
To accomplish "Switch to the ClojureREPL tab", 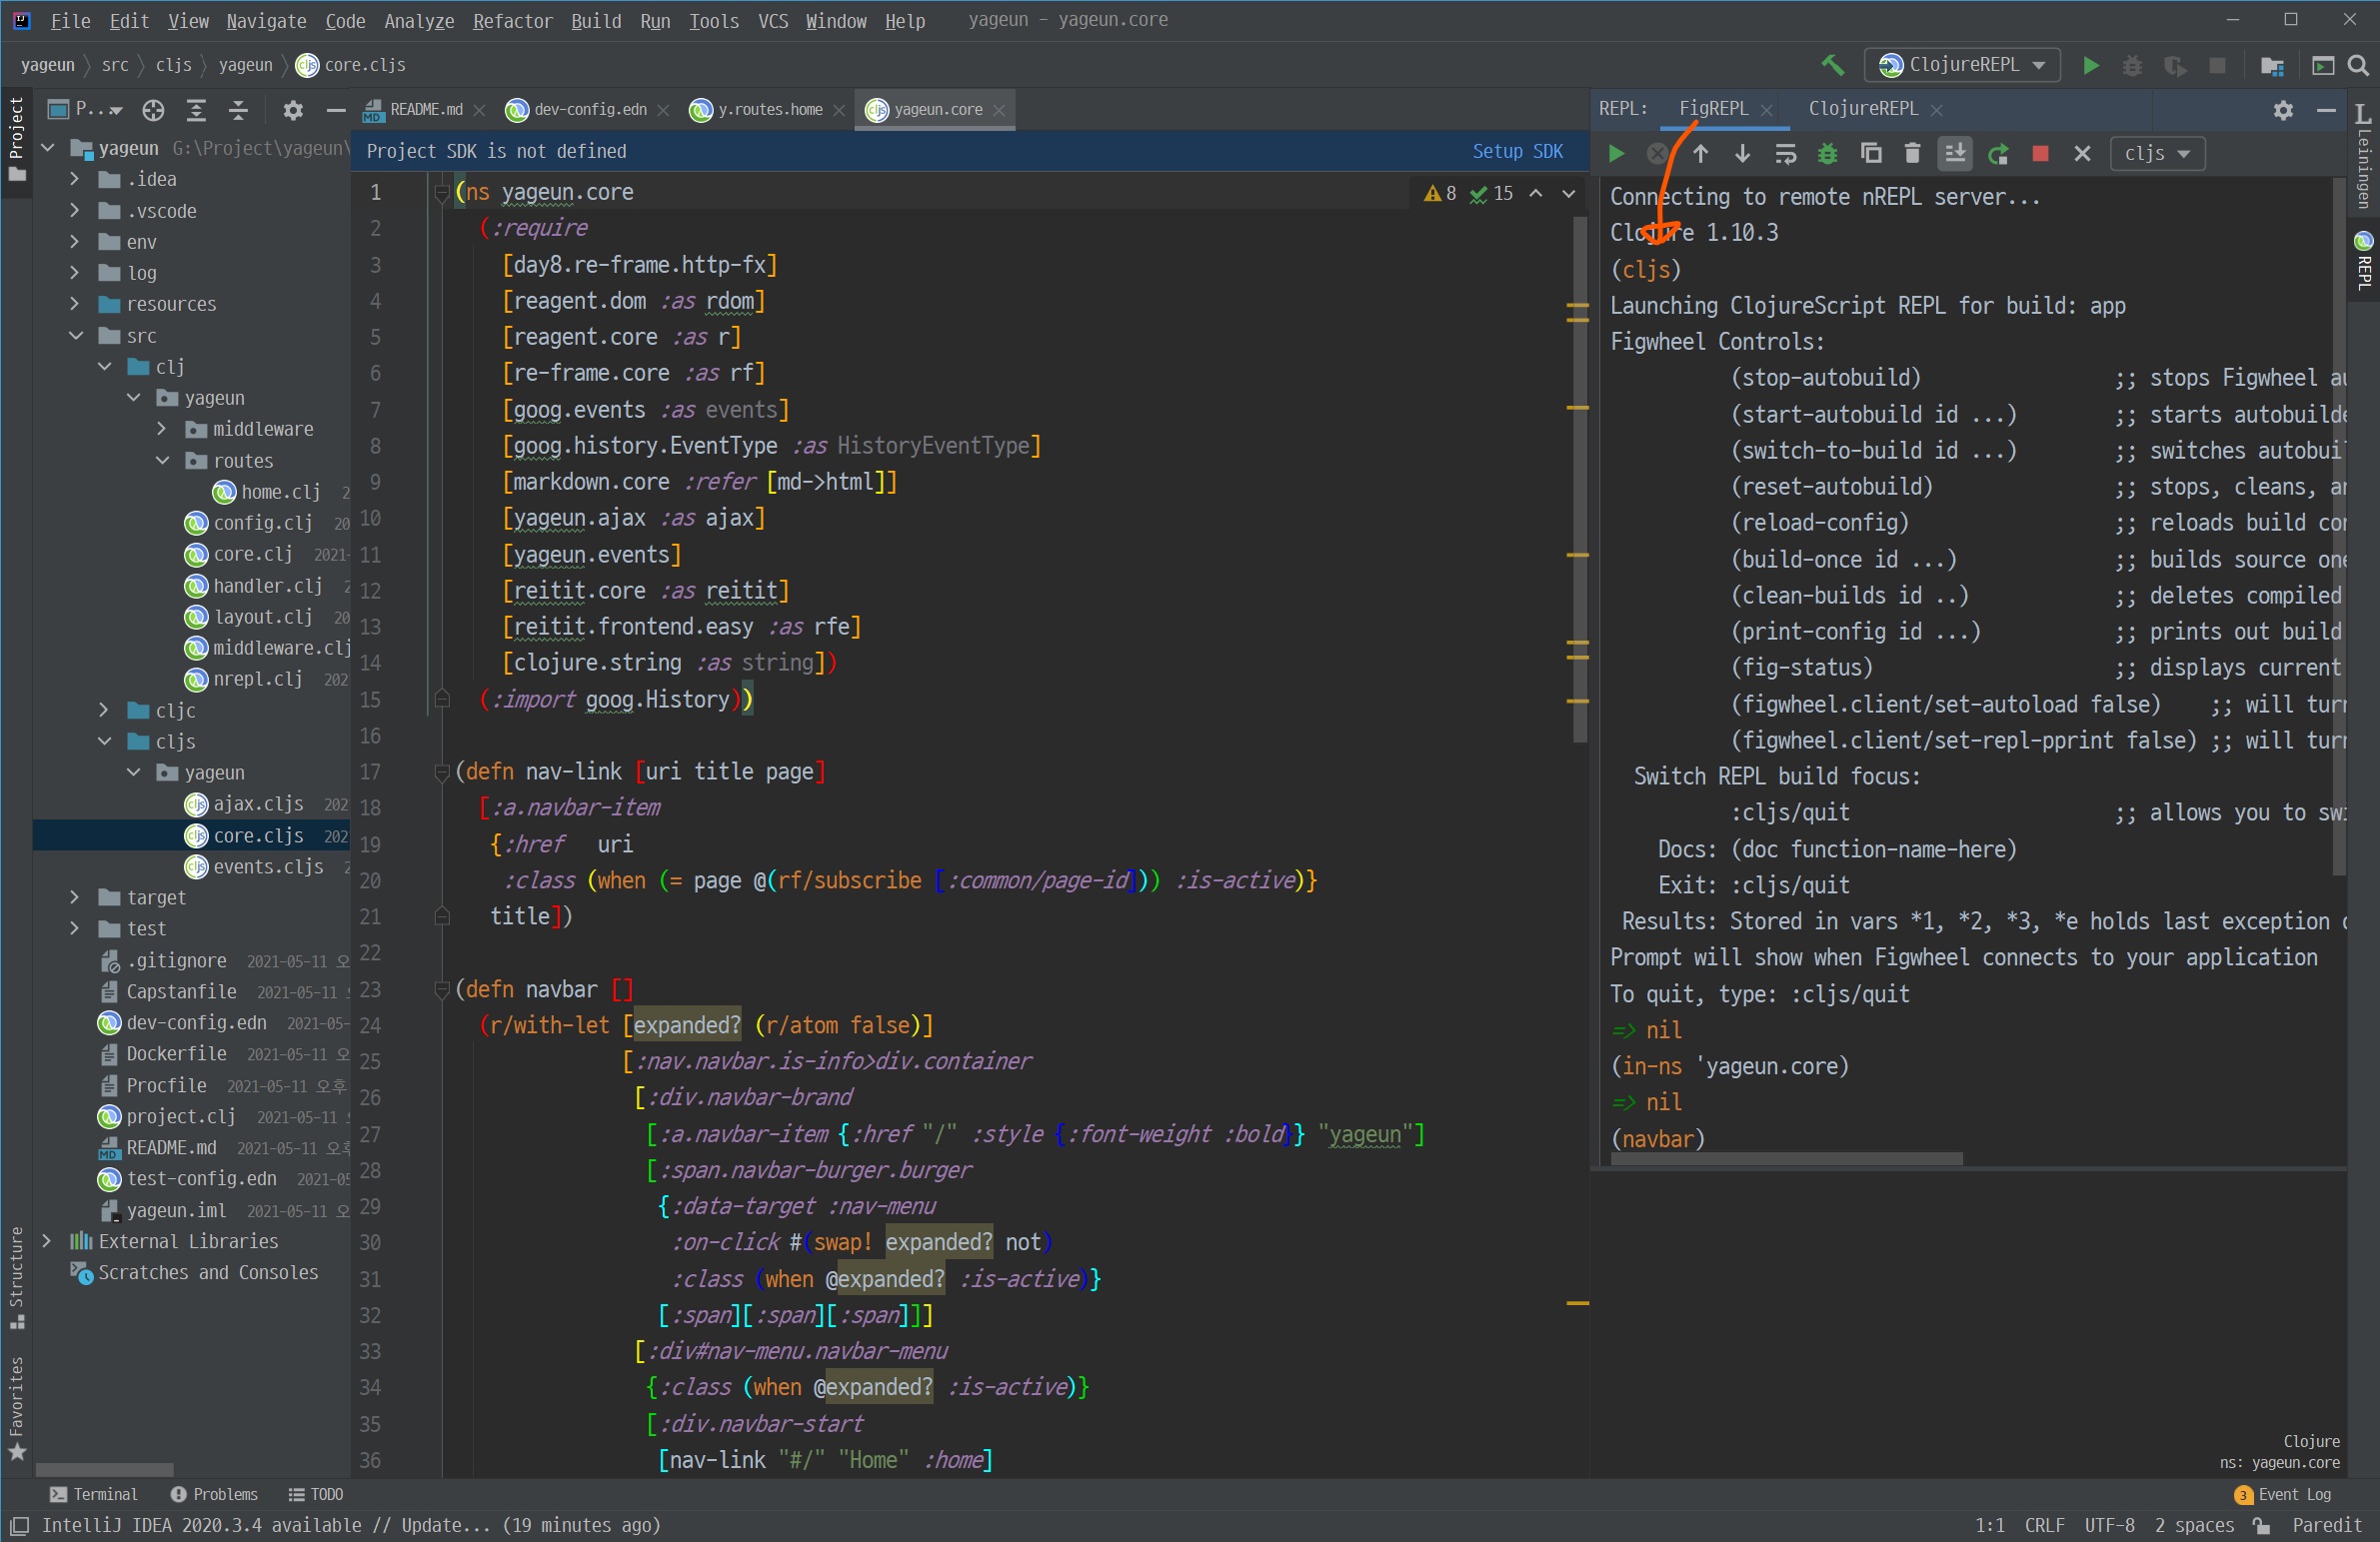I will (1862, 108).
